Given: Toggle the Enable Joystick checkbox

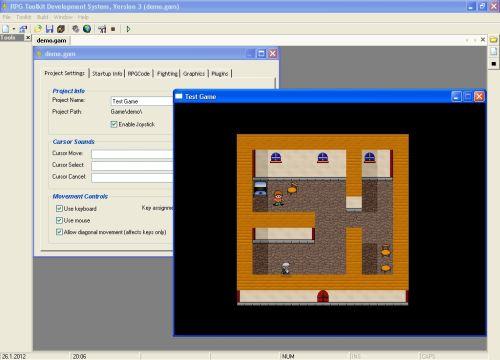Looking at the screenshot, I should pos(114,124).
